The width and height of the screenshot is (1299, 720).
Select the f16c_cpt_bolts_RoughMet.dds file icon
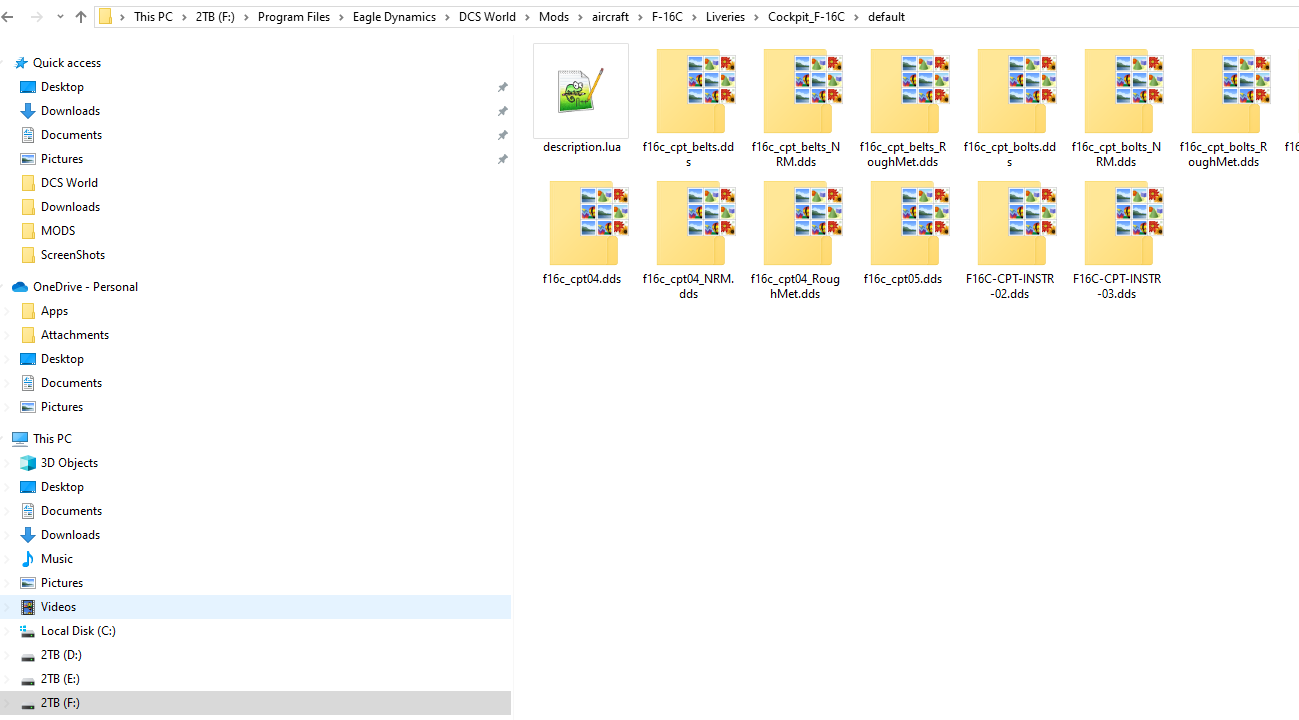tap(1230, 91)
